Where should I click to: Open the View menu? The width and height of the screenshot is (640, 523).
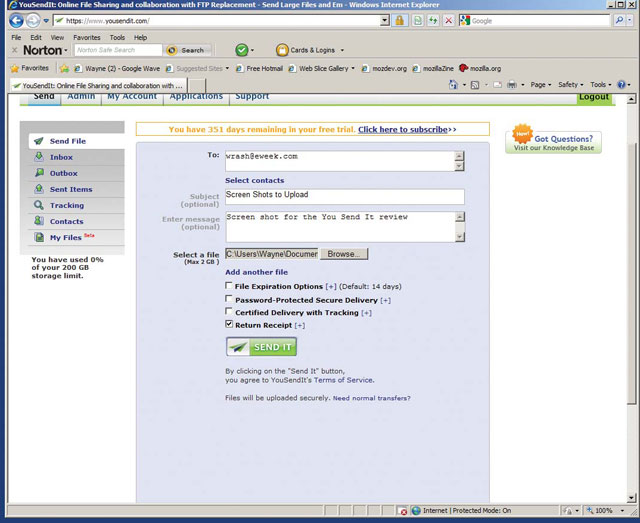tap(57, 38)
